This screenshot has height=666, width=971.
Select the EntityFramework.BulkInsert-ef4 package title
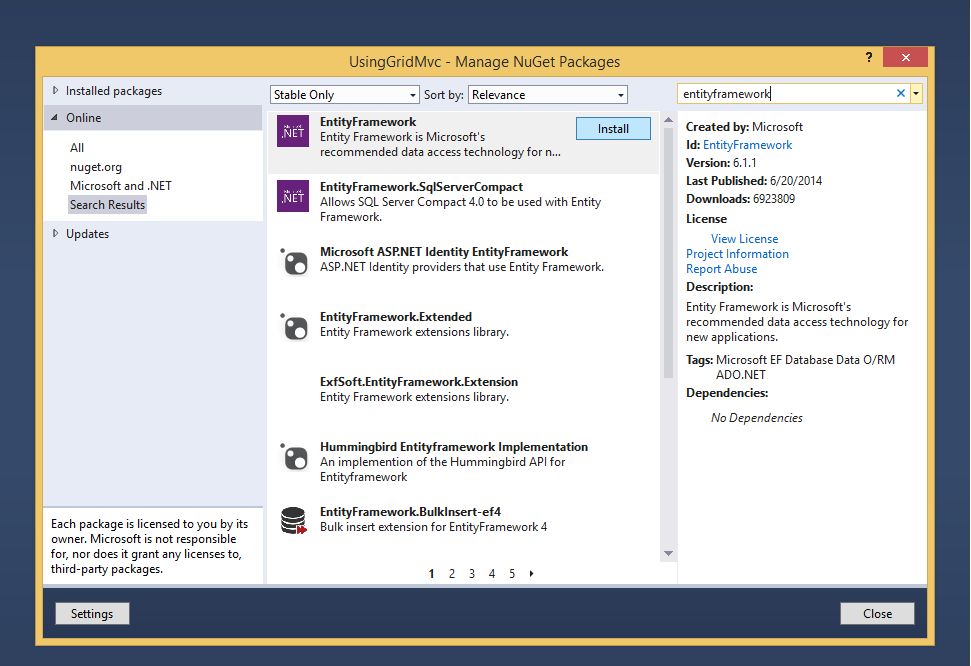pyautogui.click(x=410, y=512)
